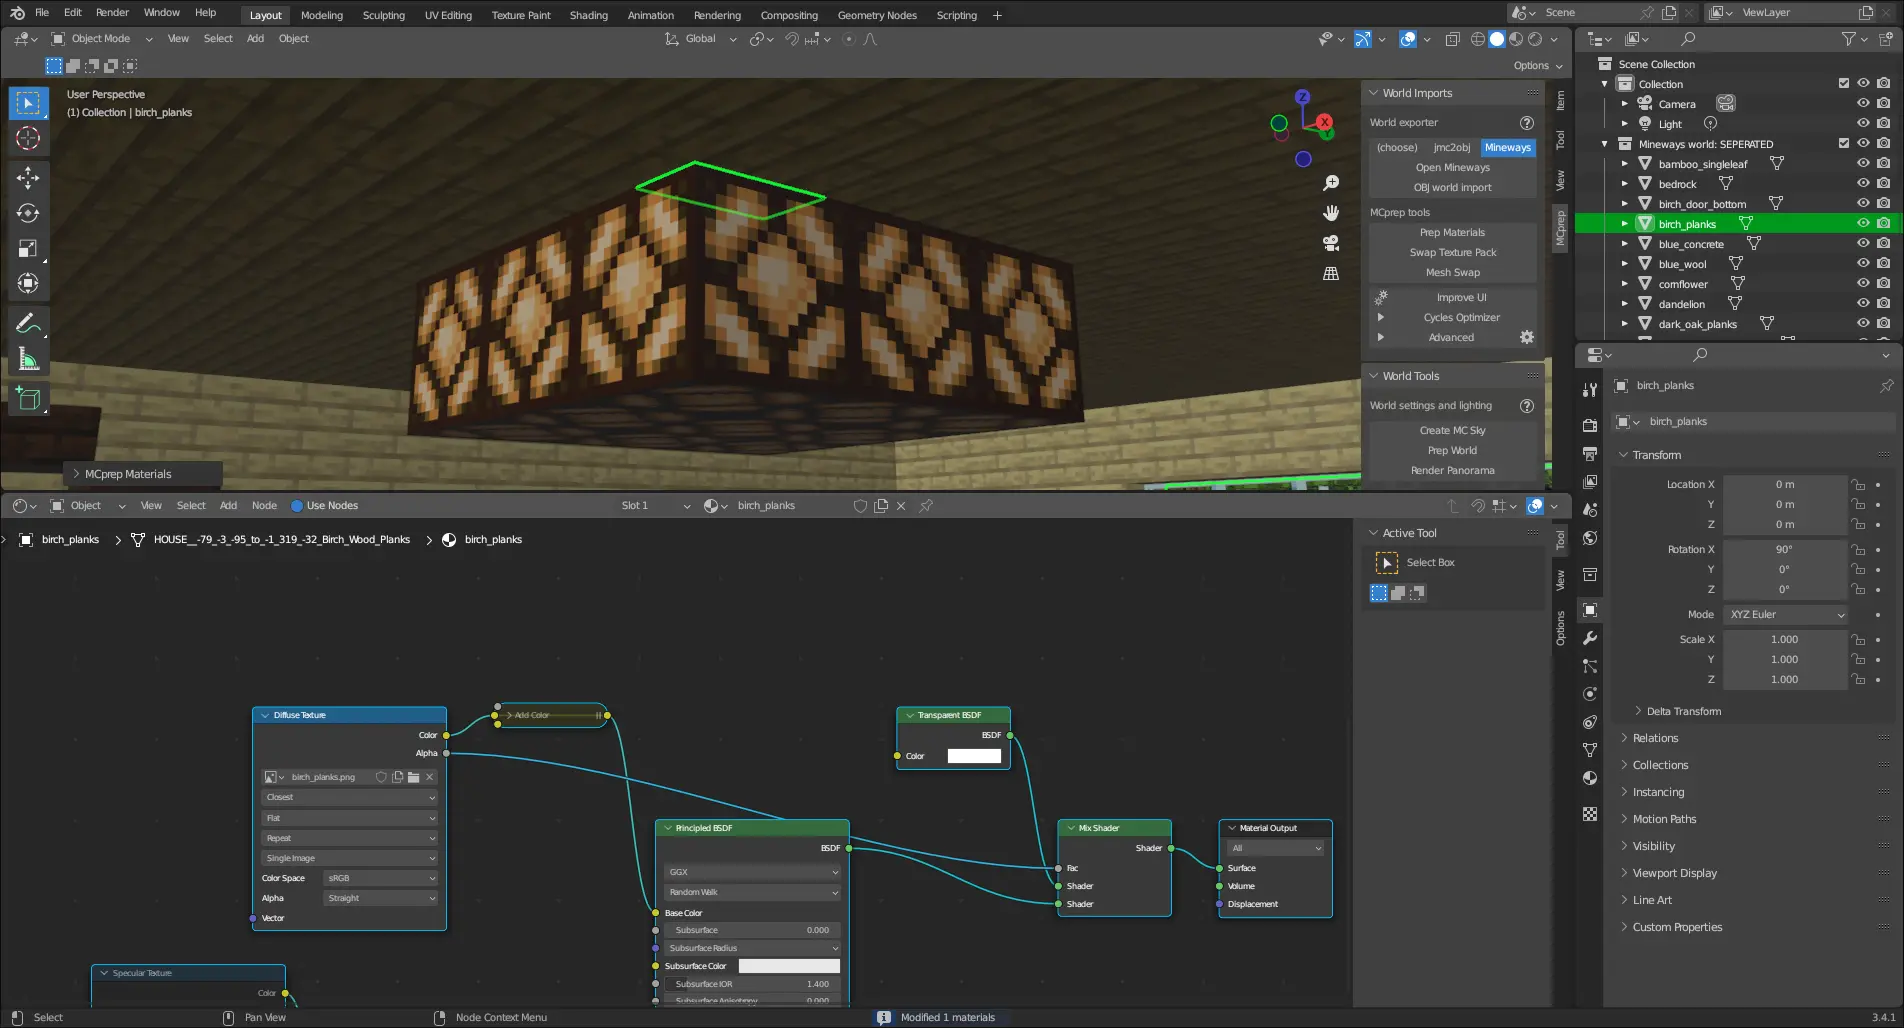This screenshot has height=1028, width=1904.
Task: Activate the Measure tool
Action: [x=28, y=357]
